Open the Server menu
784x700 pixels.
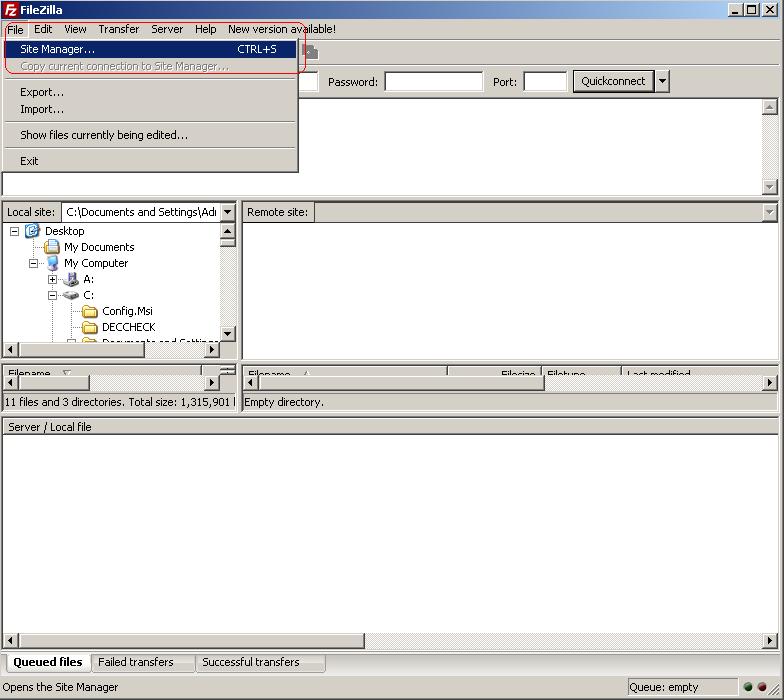(x=167, y=29)
